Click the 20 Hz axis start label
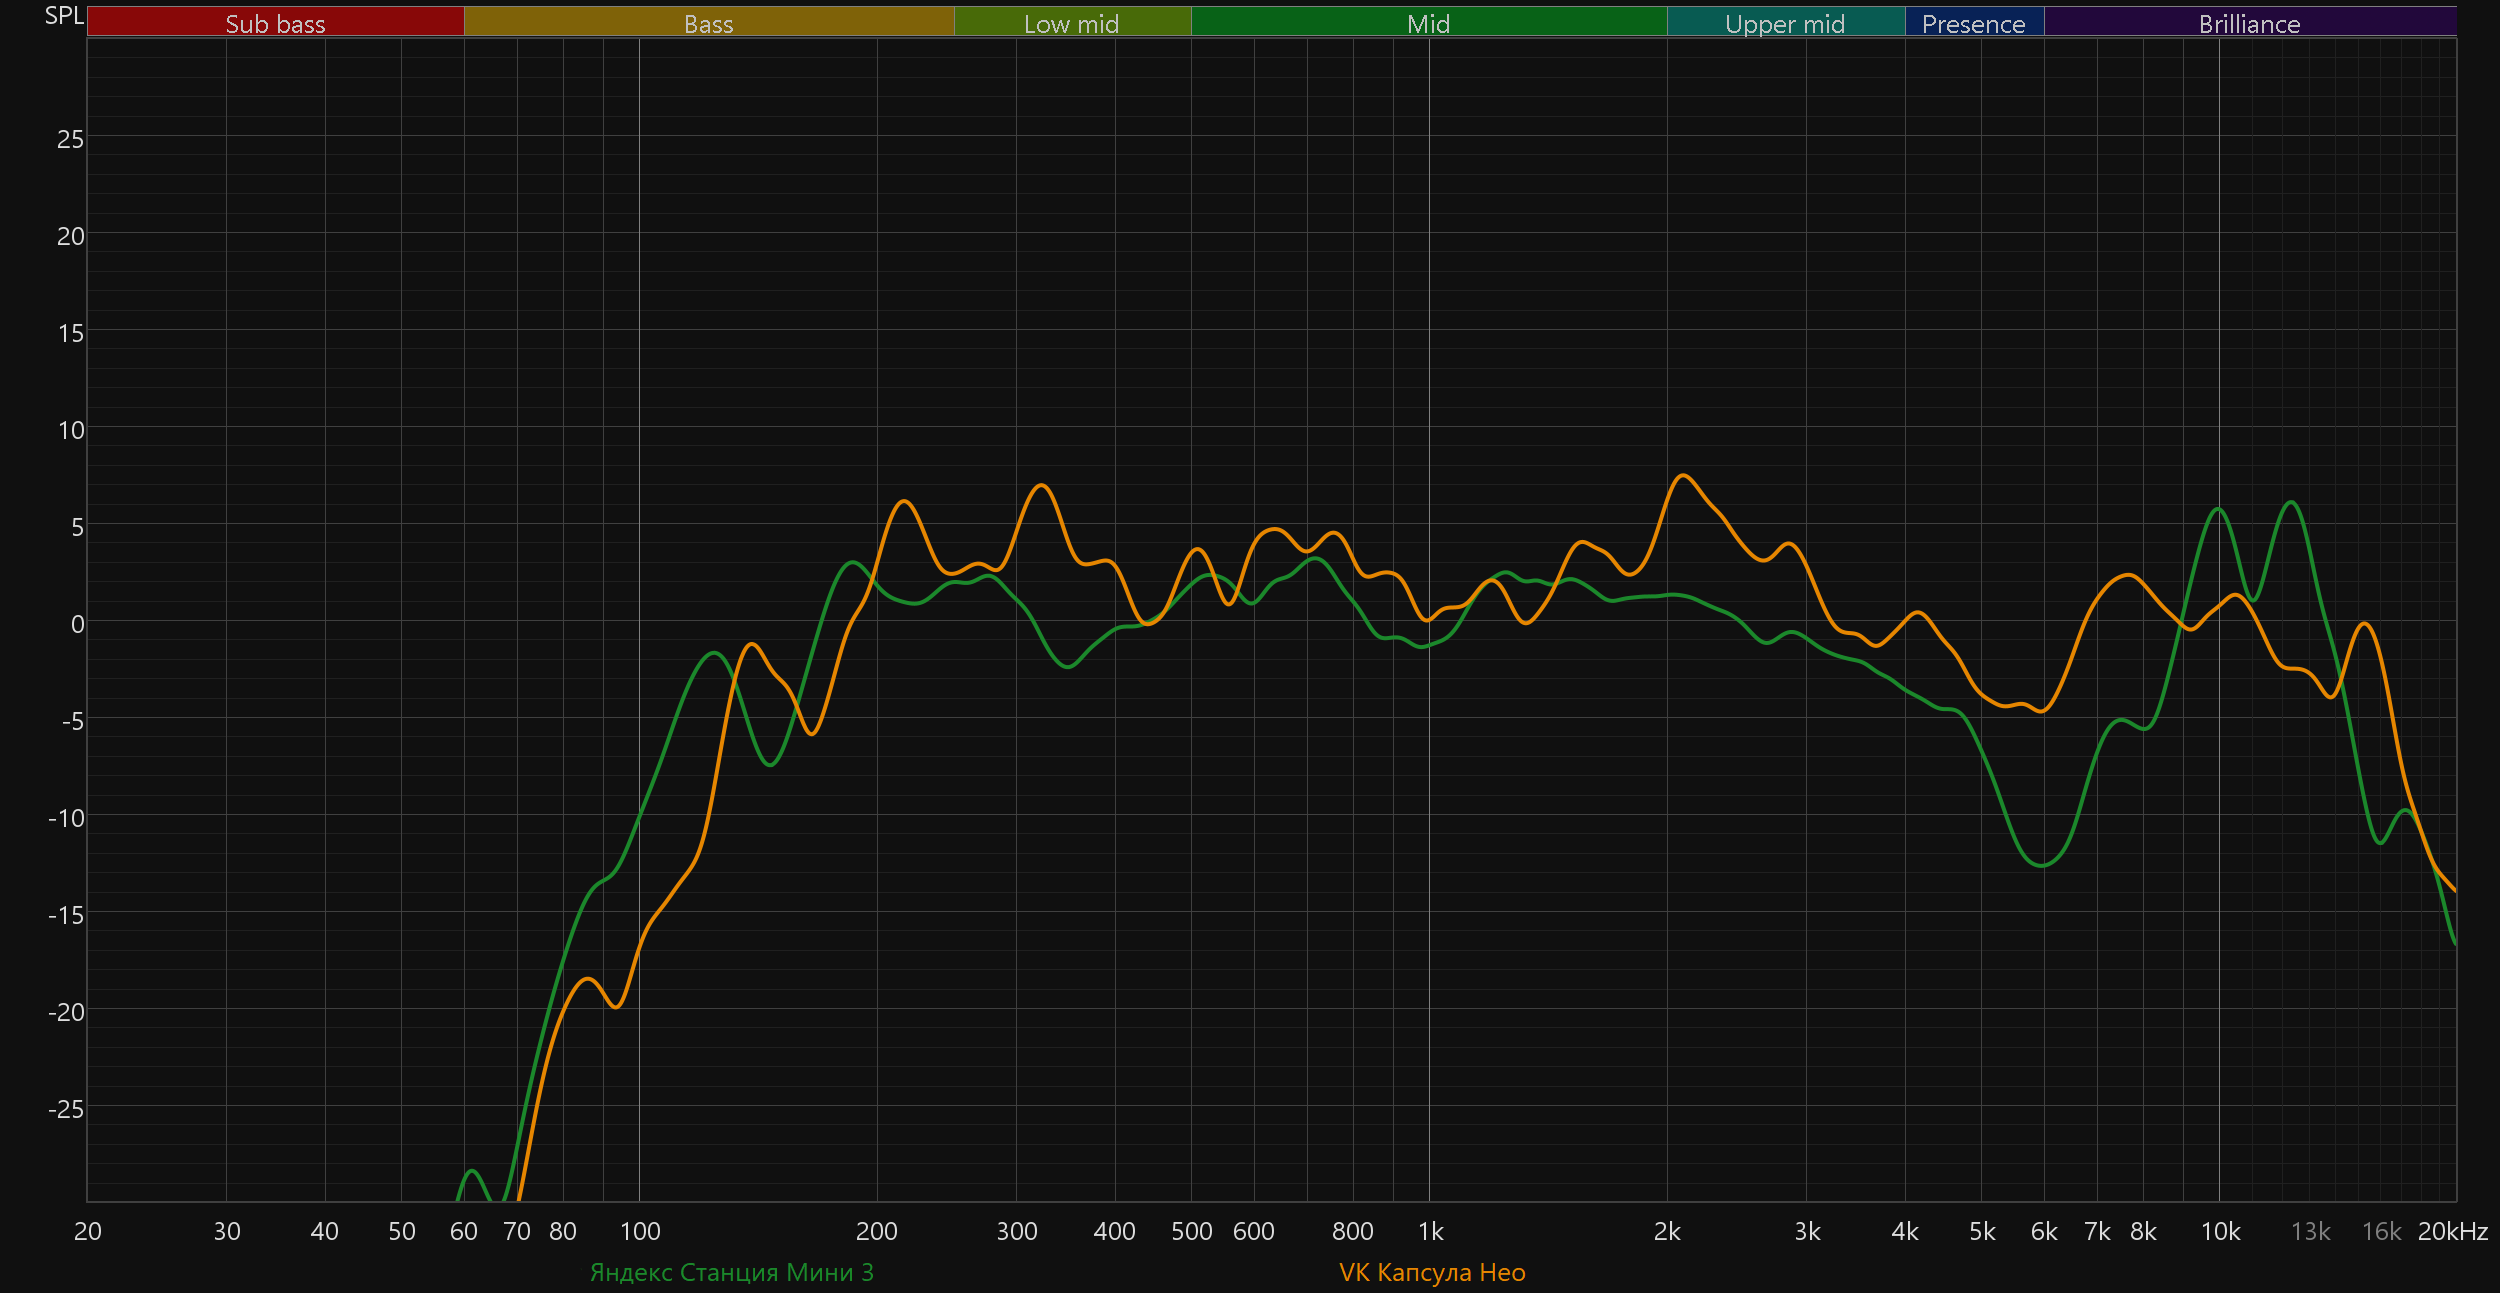Screen dimensions: 2500x1293 [88, 1231]
